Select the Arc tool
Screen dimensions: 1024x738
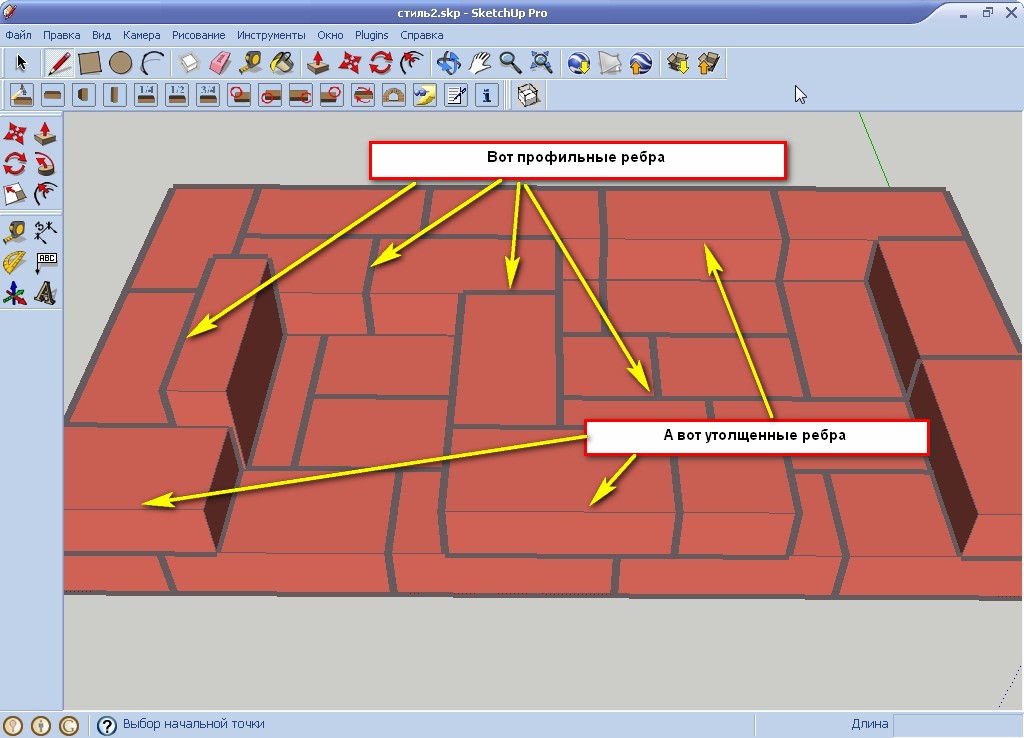coord(152,63)
